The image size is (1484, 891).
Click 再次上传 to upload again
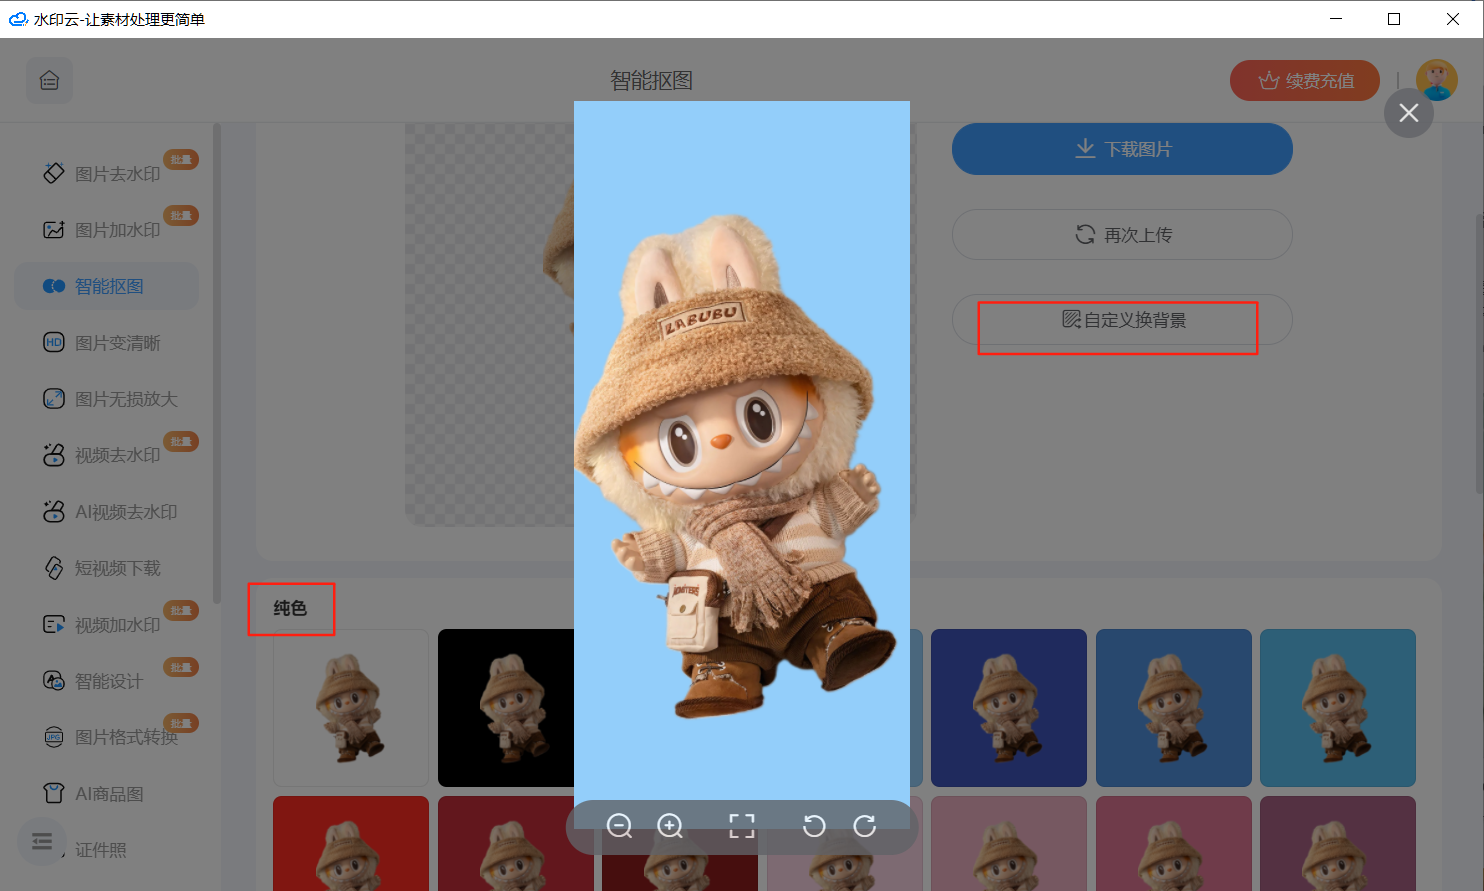(x=1122, y=234)
